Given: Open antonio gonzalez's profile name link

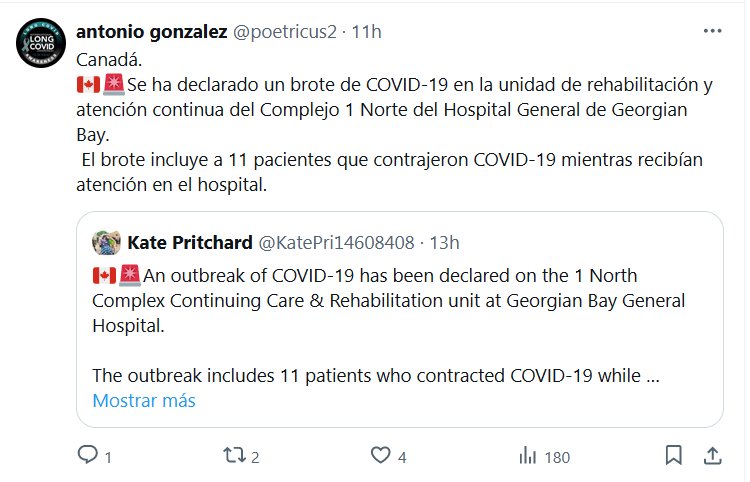Looking at the screenshot, I should click(152, 32).
